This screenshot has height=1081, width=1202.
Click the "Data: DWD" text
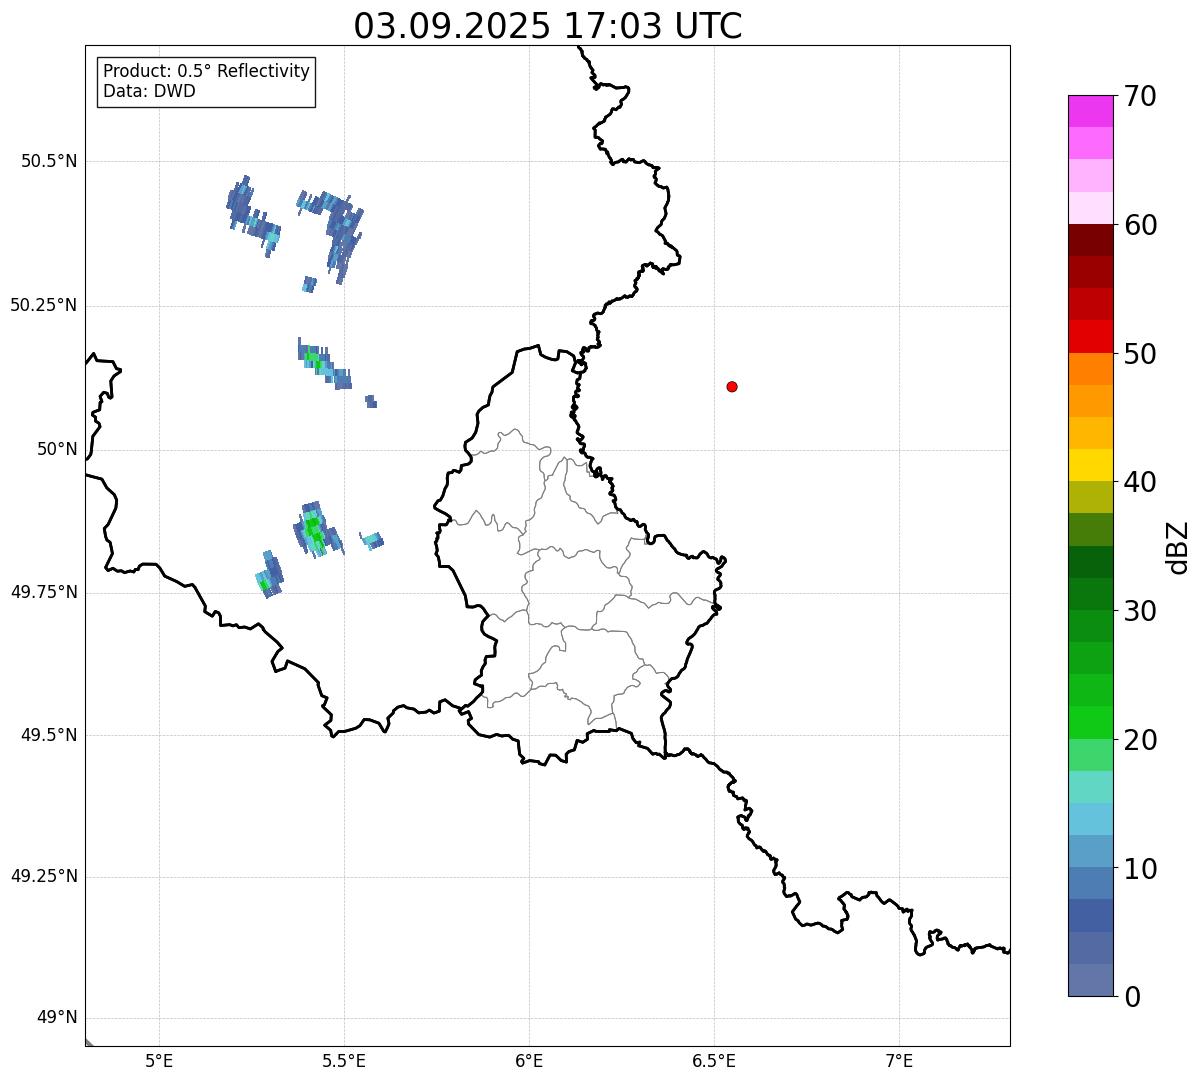149,91
